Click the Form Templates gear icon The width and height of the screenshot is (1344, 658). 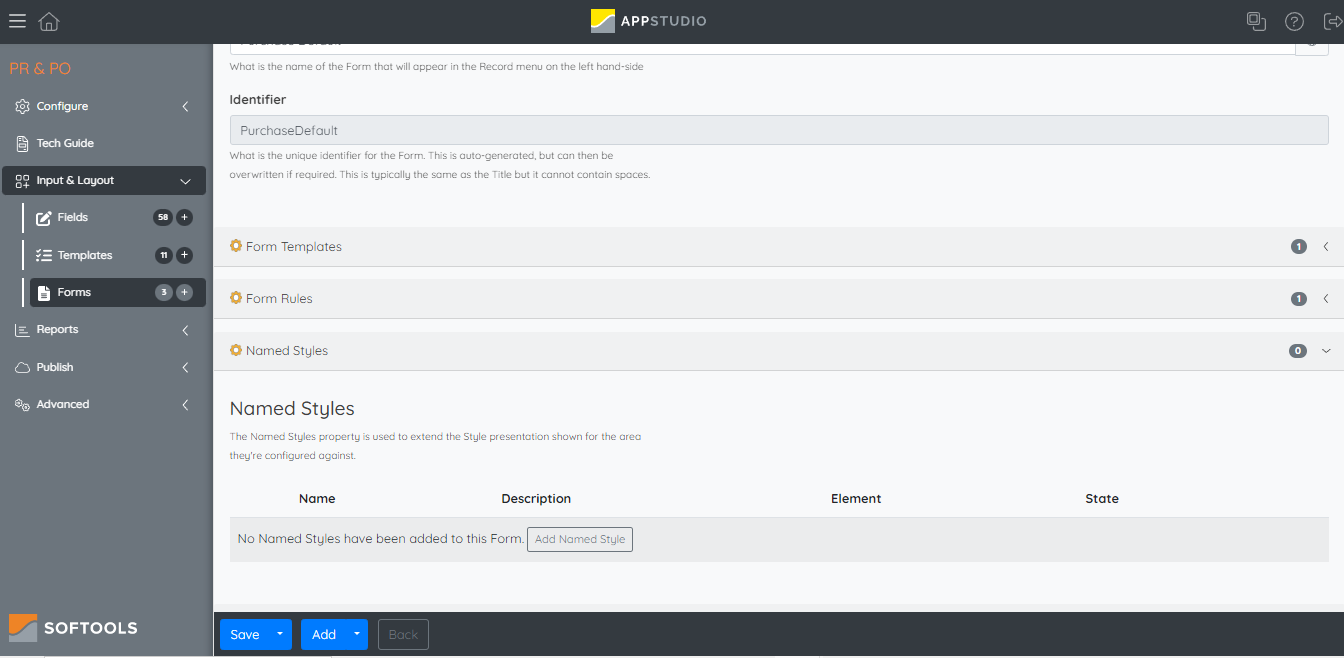click(x=236, y=246)
